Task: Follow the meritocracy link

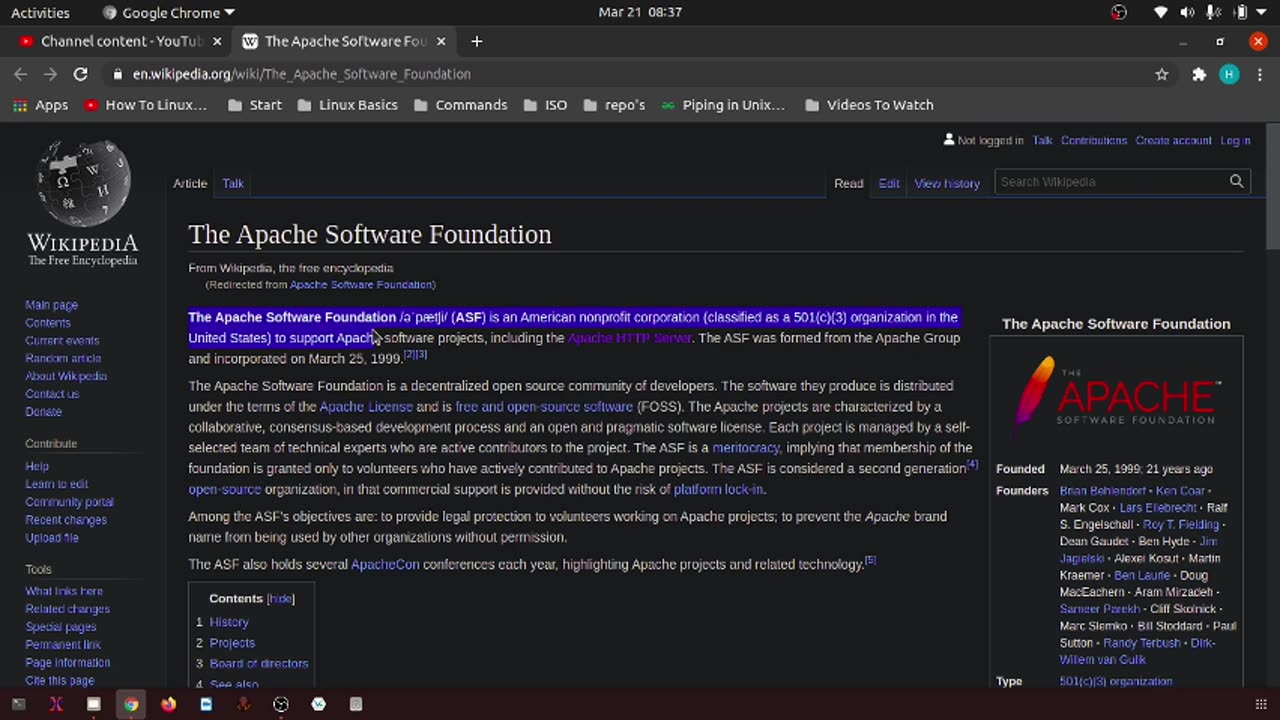Action: click(x=746, y=448)
